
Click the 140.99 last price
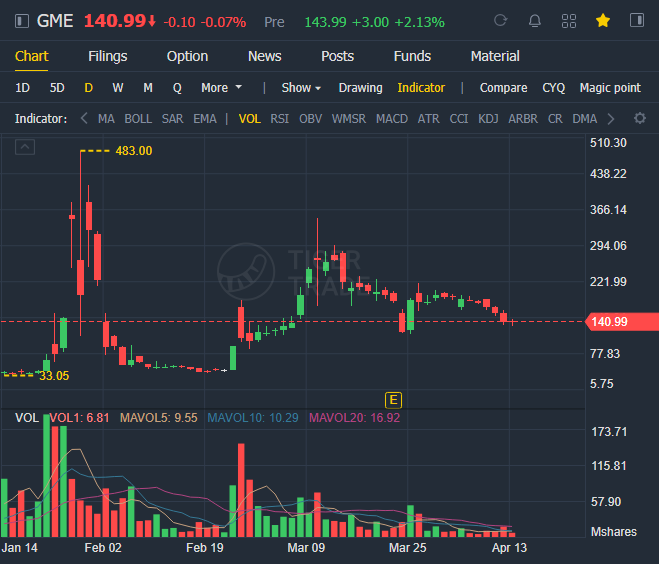coord(116,21)
